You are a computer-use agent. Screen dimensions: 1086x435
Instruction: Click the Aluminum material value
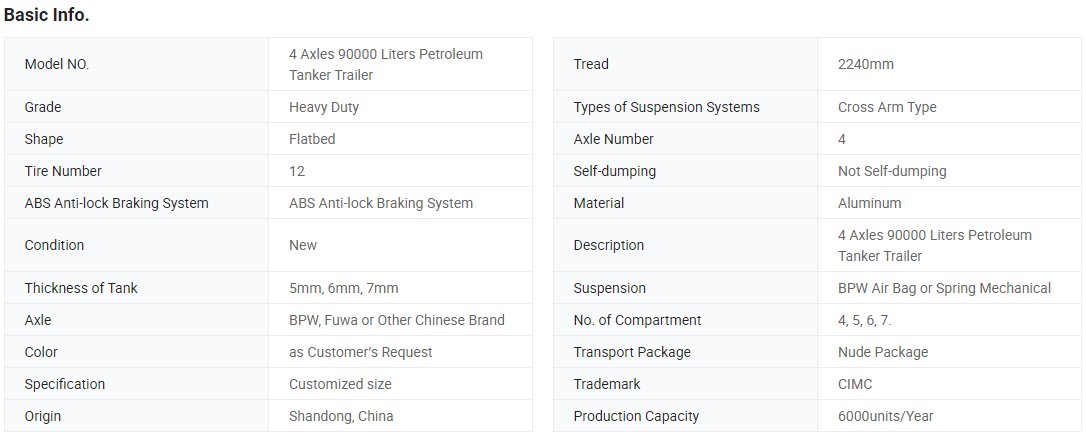tap(869, 203)
